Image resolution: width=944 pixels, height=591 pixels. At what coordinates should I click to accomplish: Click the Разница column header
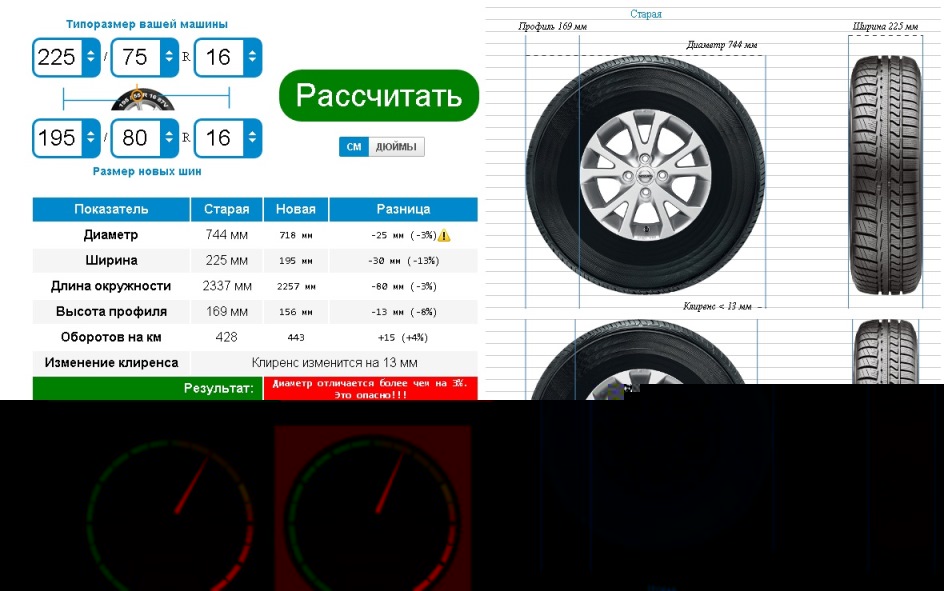tap(403, 209)
